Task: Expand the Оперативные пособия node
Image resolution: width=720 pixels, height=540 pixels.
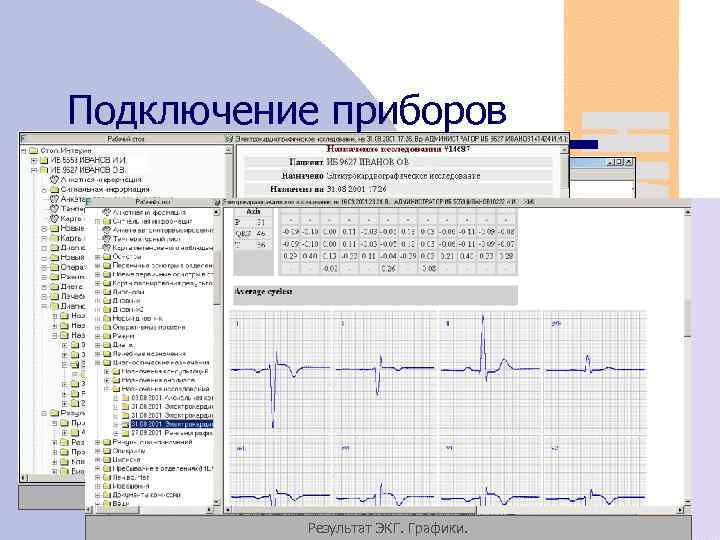Action: tap(97, 327)
